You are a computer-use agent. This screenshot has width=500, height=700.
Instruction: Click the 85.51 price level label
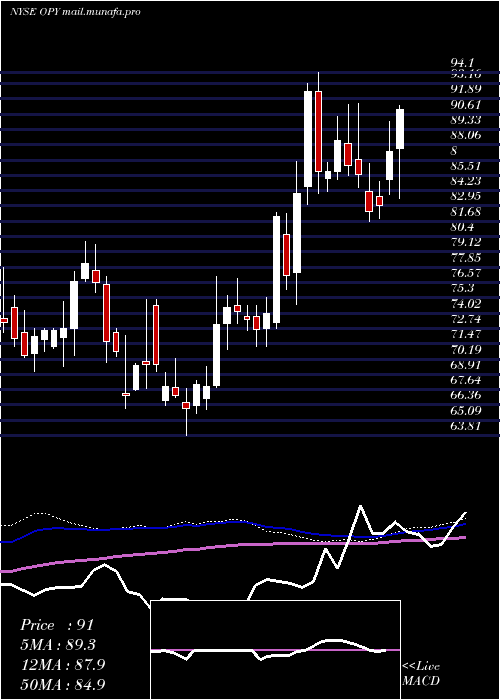coord(466,166)
